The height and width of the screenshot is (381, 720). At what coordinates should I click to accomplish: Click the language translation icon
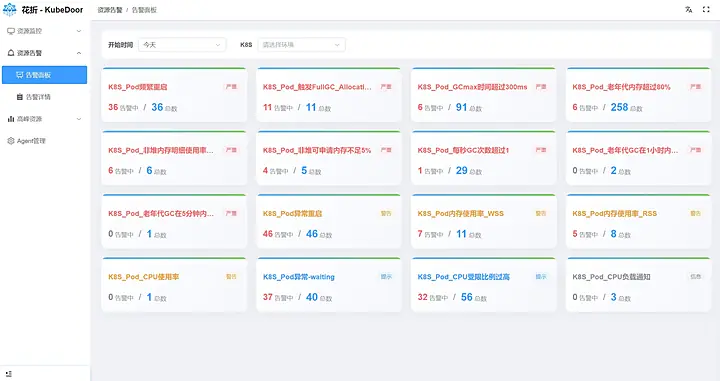point(688,10)
